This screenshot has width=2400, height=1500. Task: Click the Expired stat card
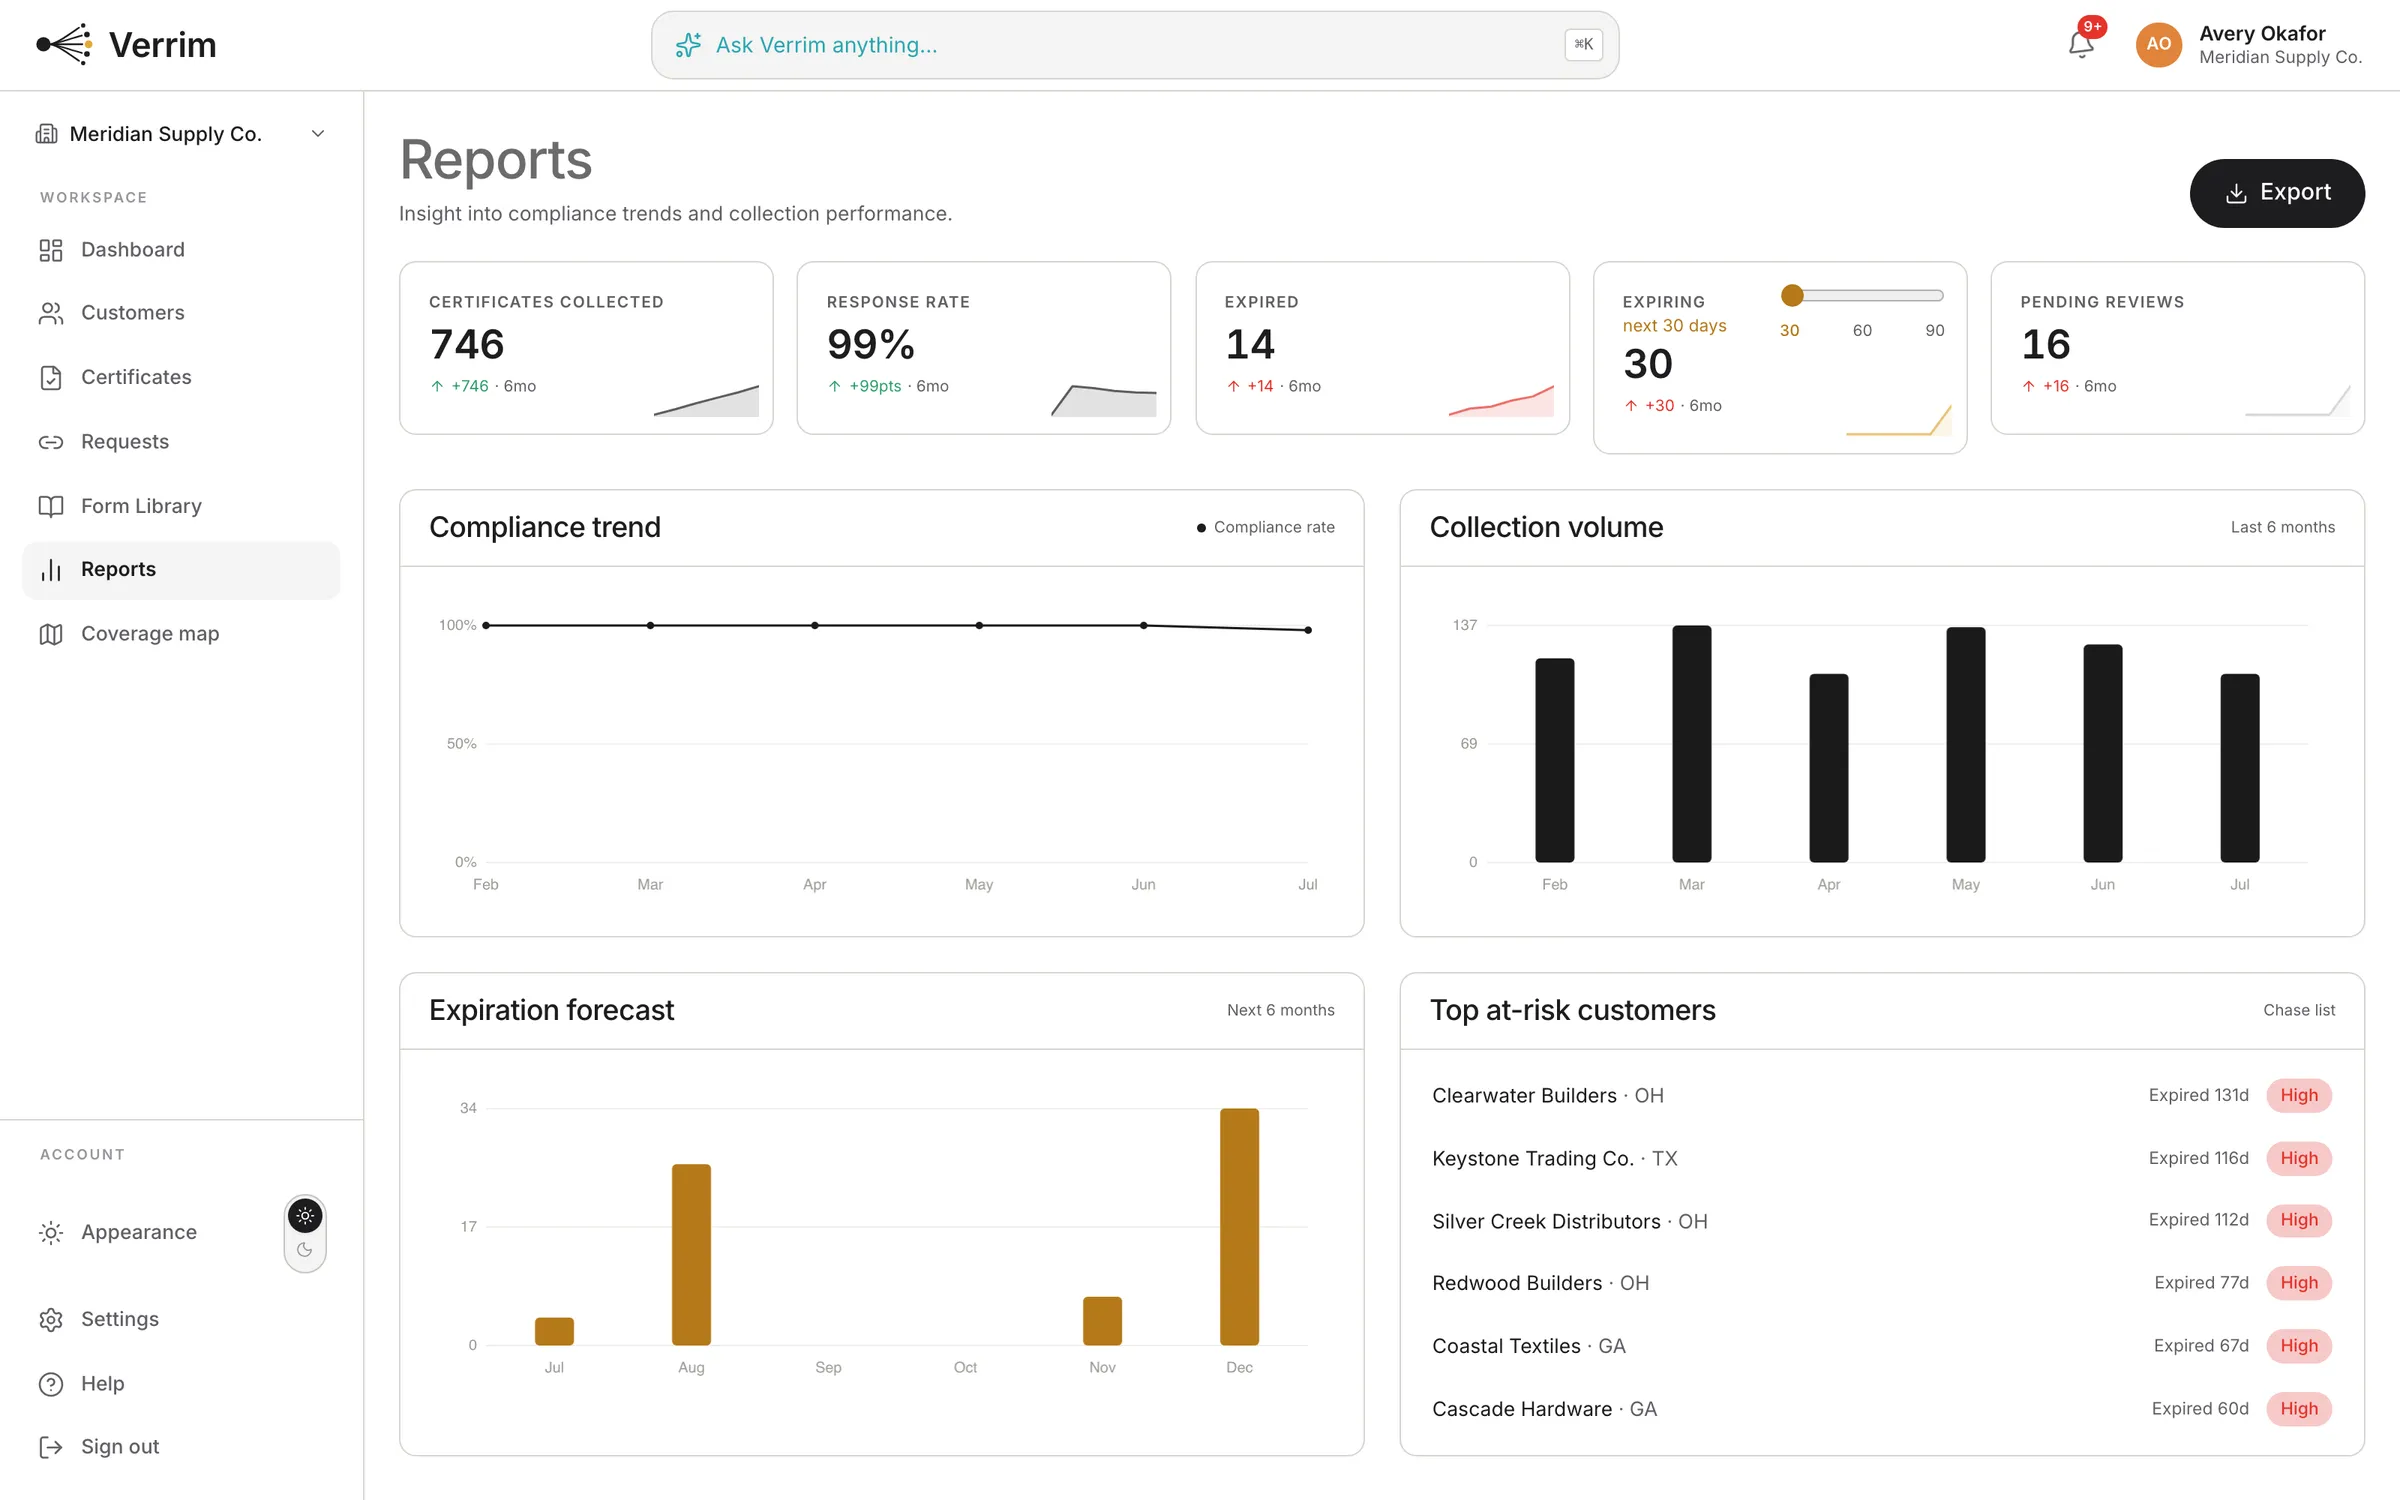pyautogui.click(x=1382, y=348)
